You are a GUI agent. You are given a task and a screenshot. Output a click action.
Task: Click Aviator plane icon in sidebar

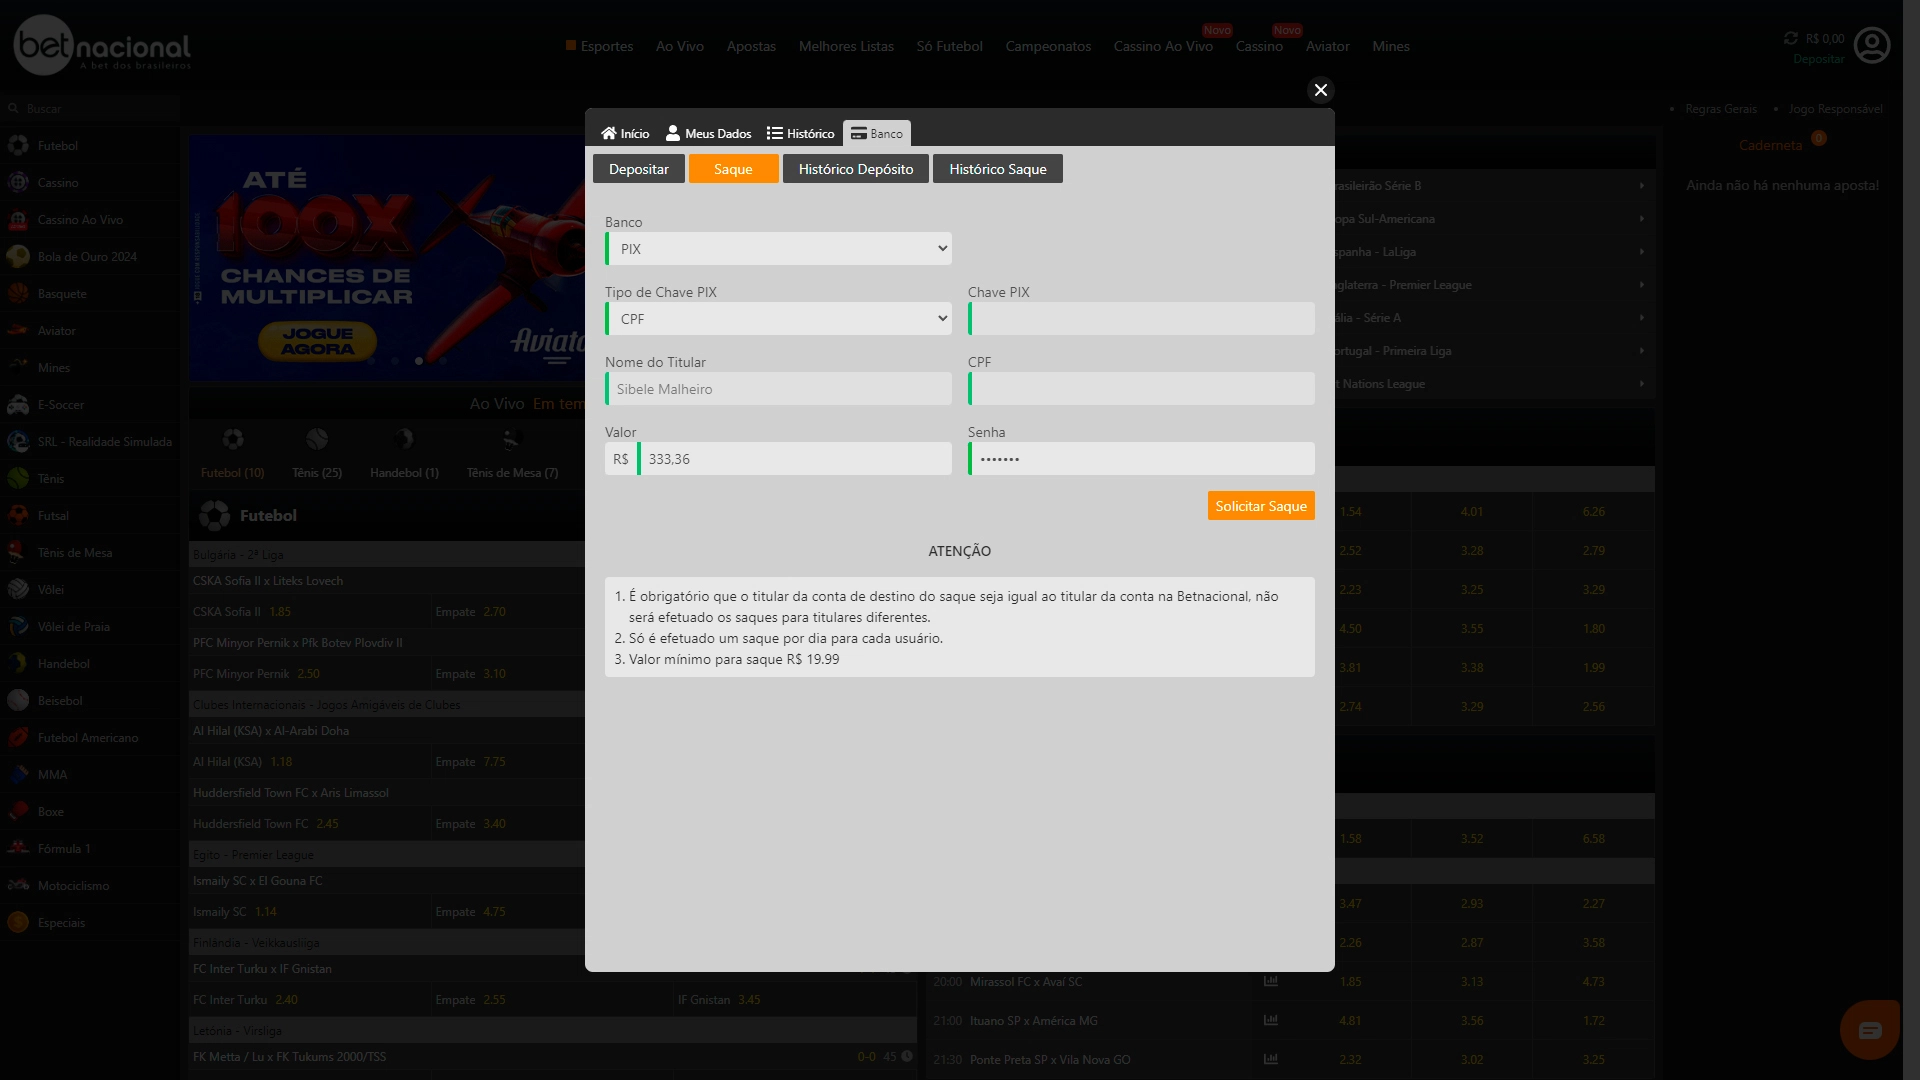point(18,331)
